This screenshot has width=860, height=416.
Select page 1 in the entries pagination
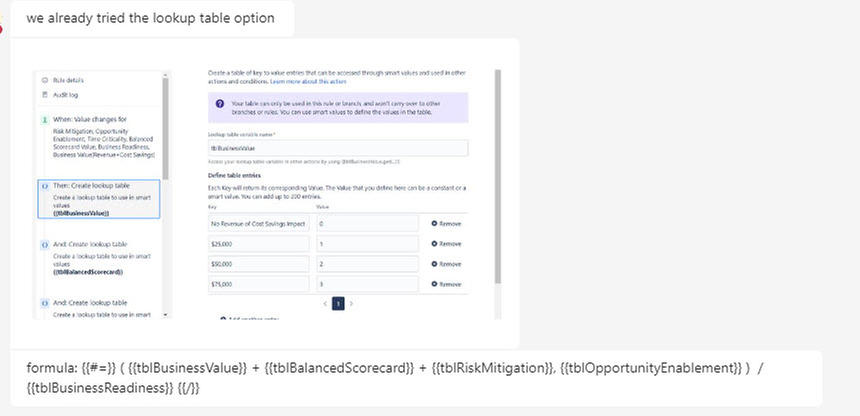click(x=338, y=303)
